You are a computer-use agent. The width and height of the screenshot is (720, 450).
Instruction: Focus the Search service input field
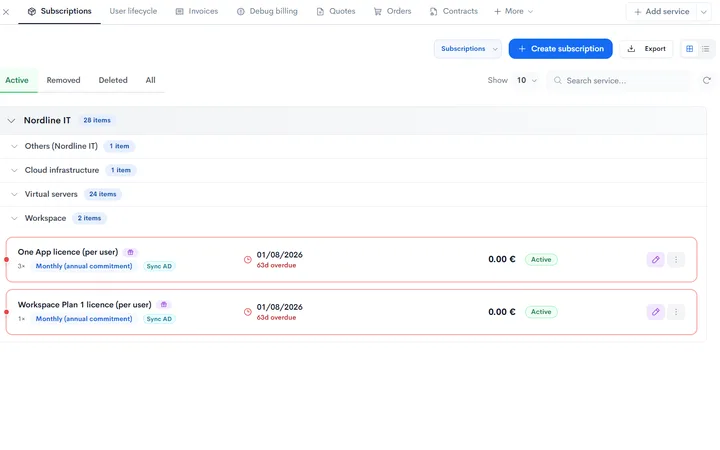618,80
